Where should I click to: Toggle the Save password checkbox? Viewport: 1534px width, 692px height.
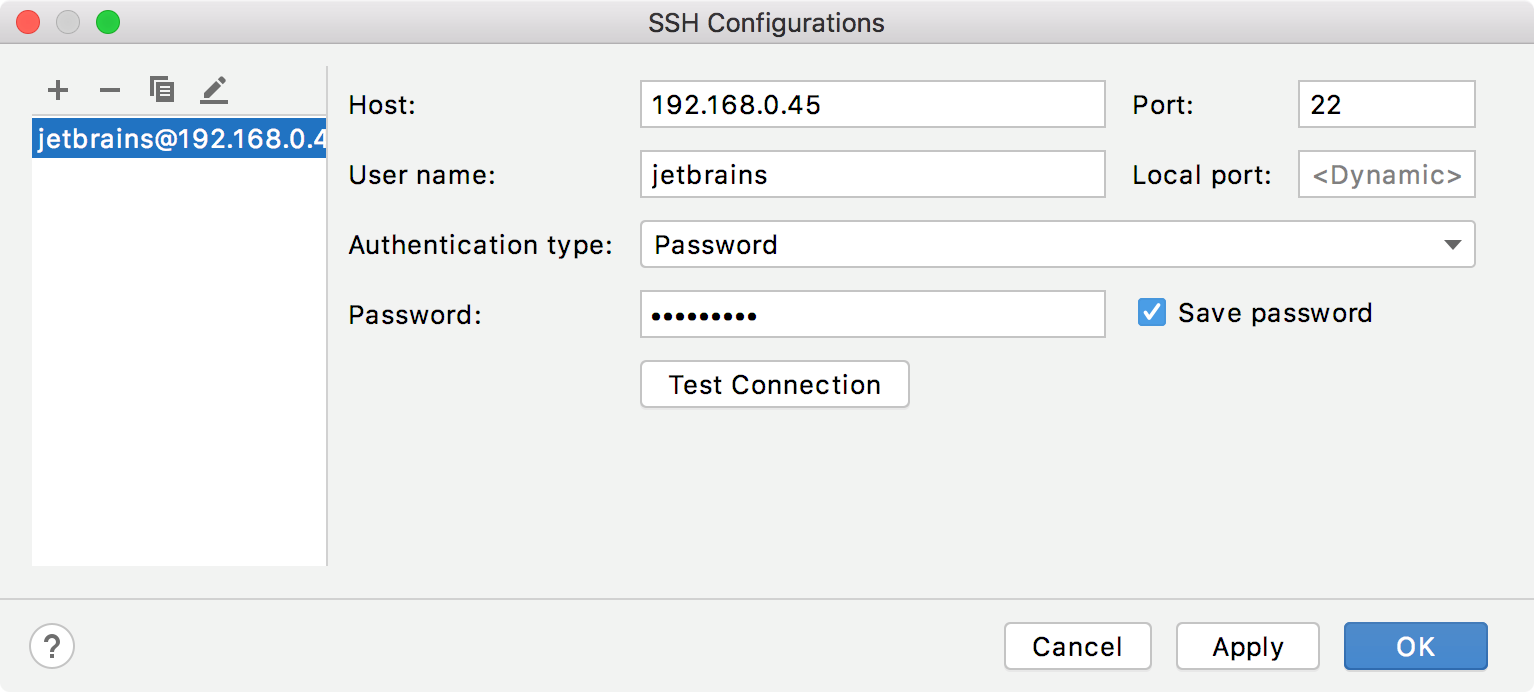coord(1151,312)
